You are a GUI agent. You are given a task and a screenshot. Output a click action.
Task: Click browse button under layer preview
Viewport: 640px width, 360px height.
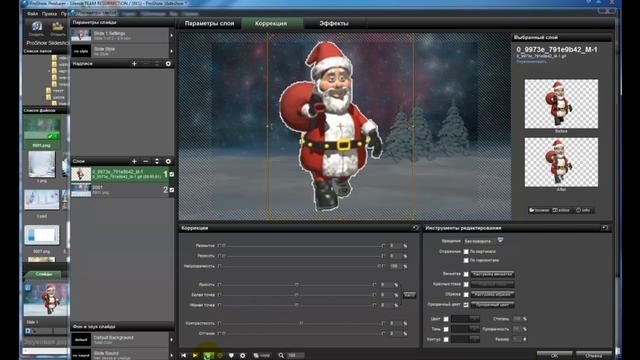[539, 210]
